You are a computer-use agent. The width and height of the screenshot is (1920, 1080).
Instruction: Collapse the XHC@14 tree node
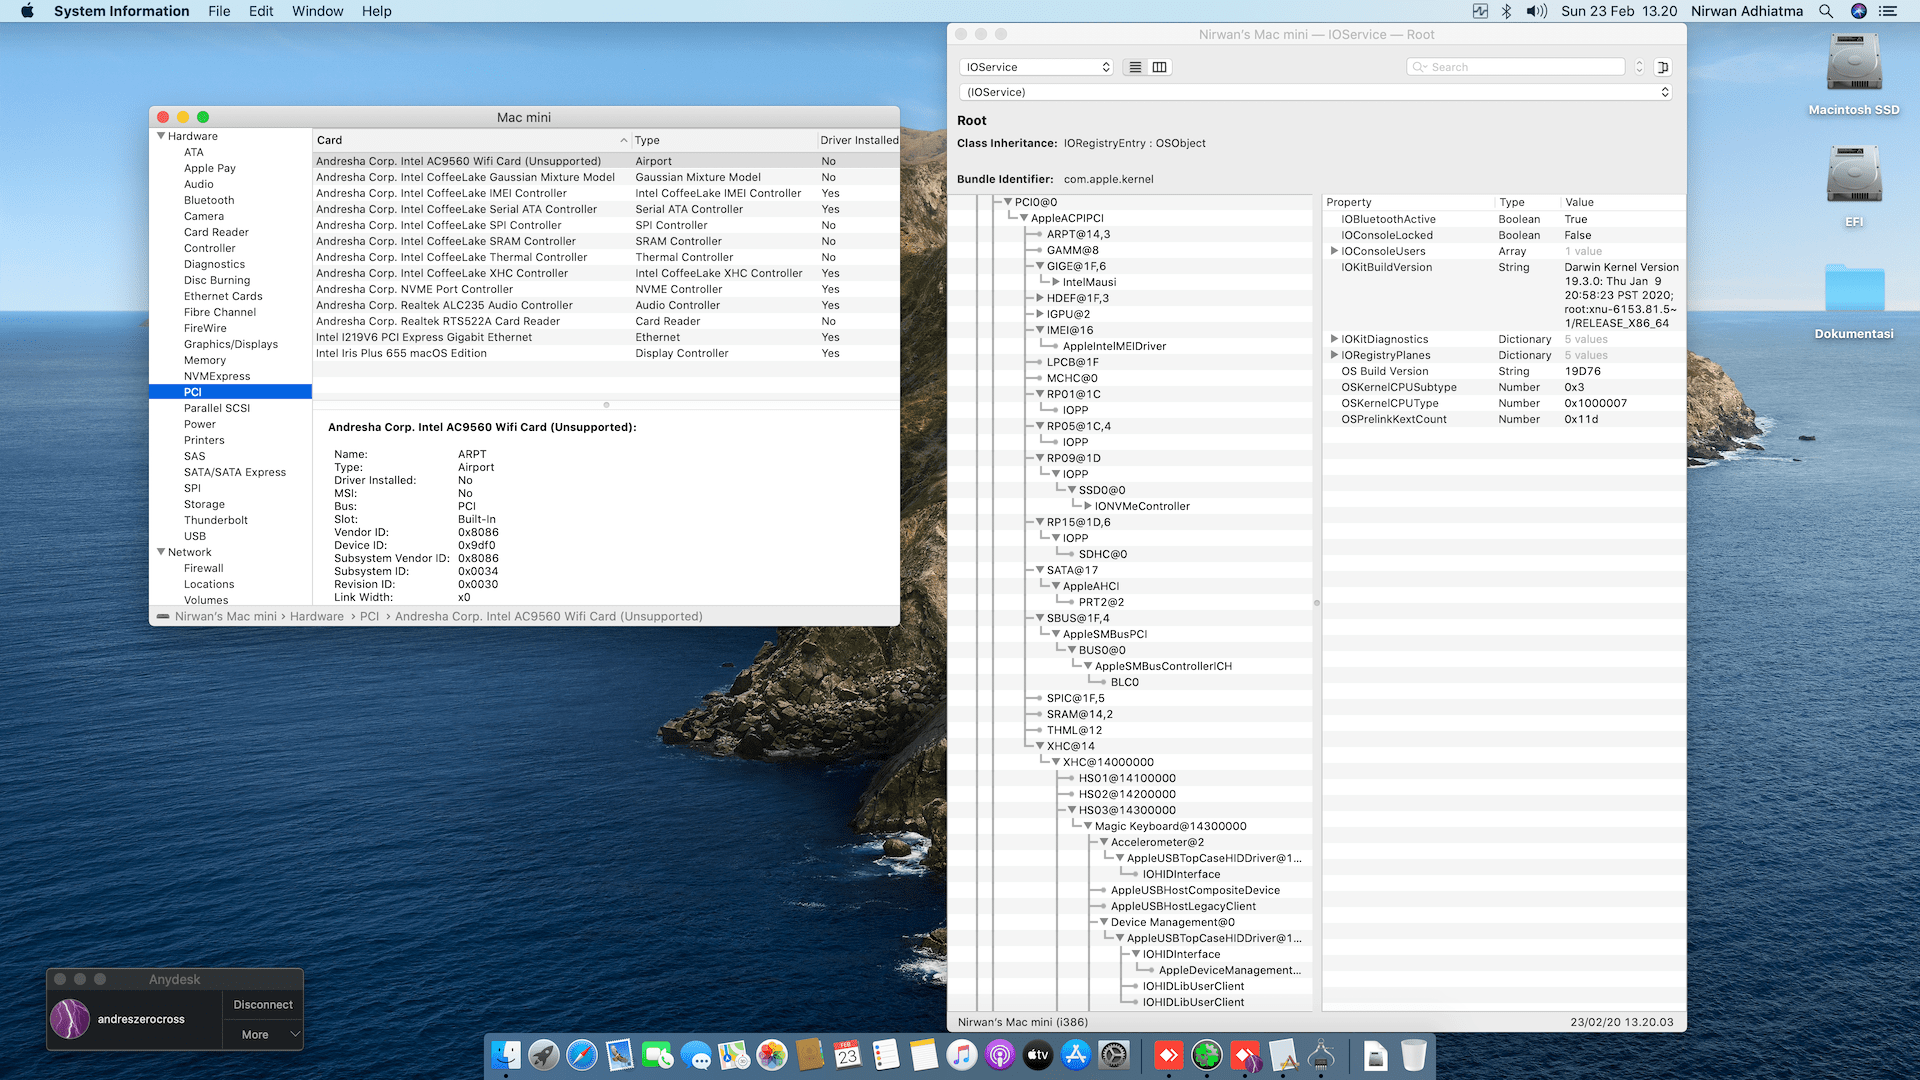click(x=1040, y=746)
